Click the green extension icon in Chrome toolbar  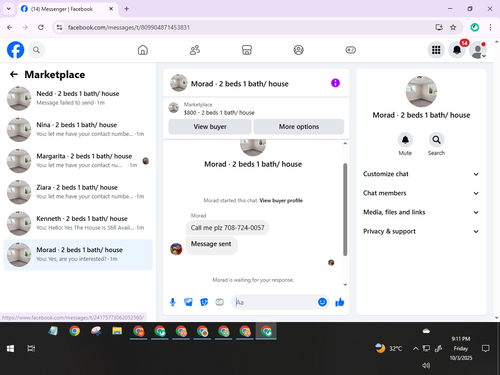pyautogui.click(x=475, y=27)
